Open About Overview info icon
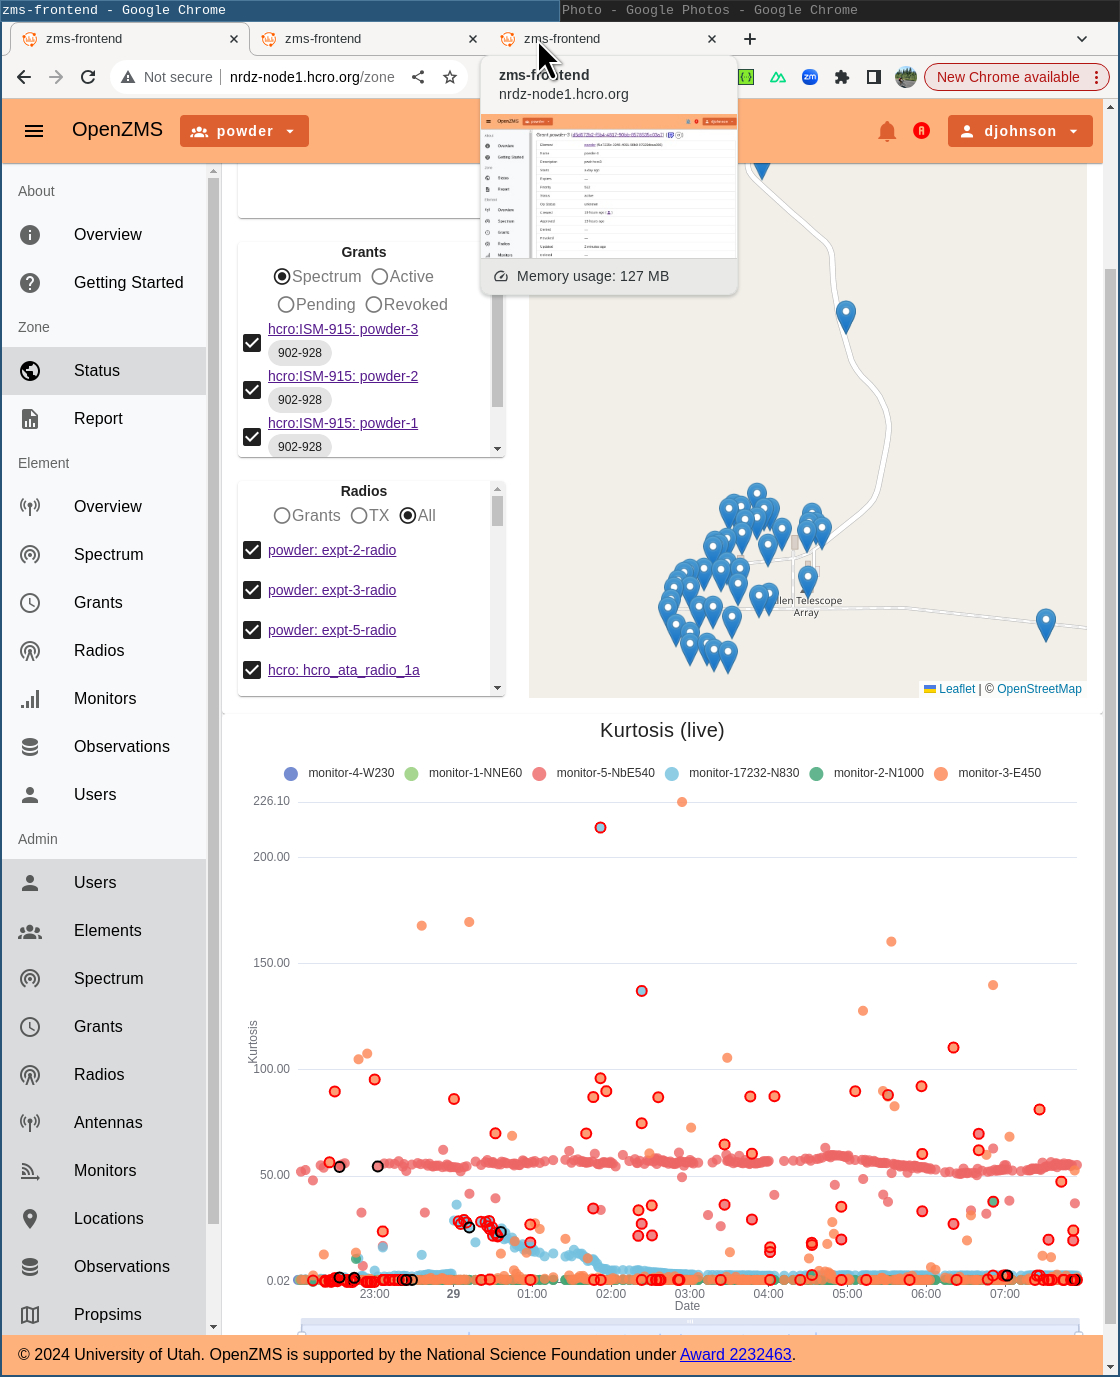The width and height of the screenshot is (1120, 1377). click(30, 235)
